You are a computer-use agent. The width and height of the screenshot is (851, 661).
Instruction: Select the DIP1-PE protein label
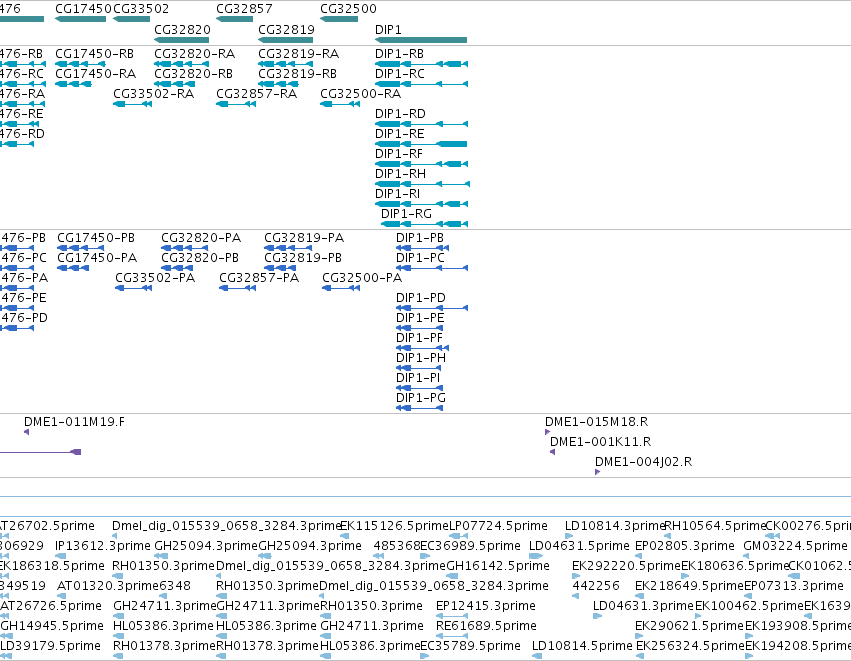[x=421, y=319]
